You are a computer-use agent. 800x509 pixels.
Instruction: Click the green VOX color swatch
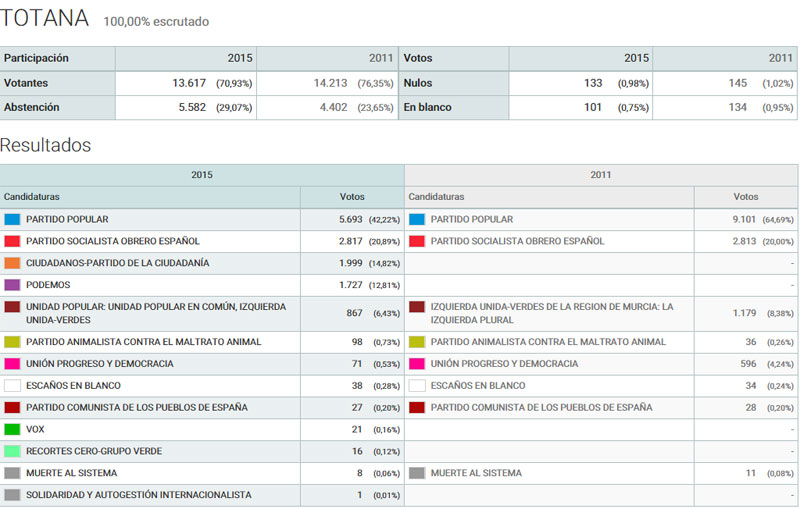[x=12, y=429]
